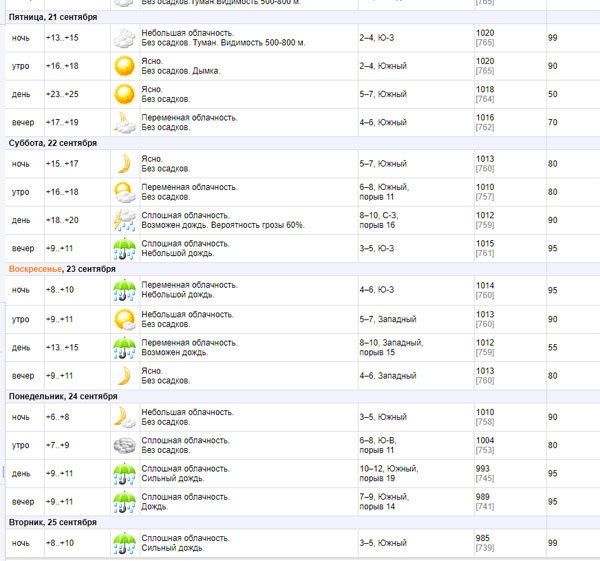Click the umbrella icon for Monday daytime
Image resolution: width=600 pixels, height=561 pixels.
[124, 473]
